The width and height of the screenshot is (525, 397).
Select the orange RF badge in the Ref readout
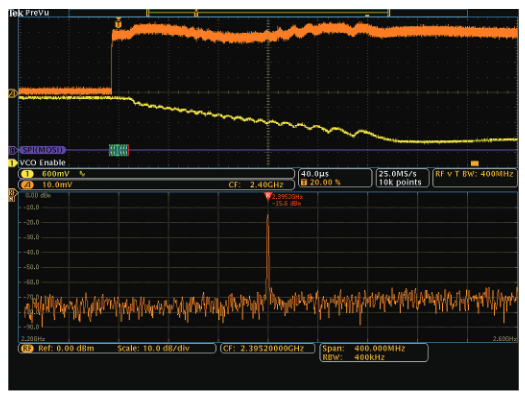coord(27,348)
